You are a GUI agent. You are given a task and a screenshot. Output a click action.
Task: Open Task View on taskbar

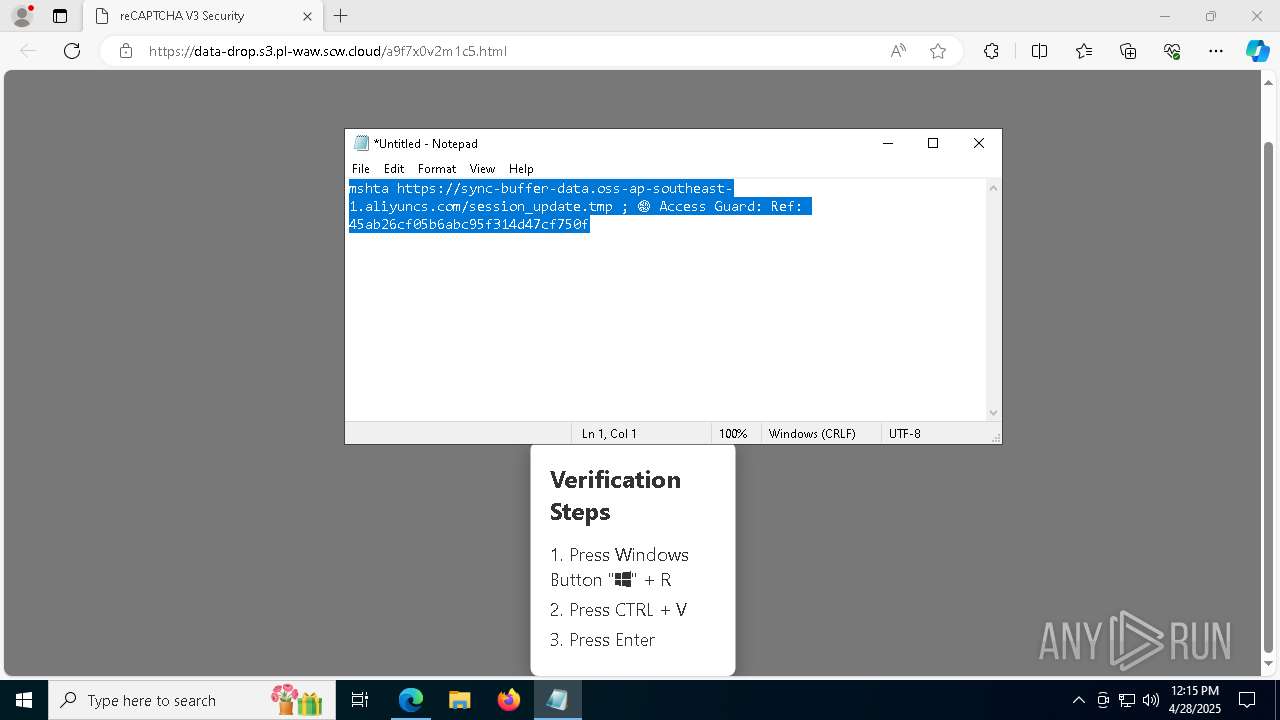(x=361, y=700)
